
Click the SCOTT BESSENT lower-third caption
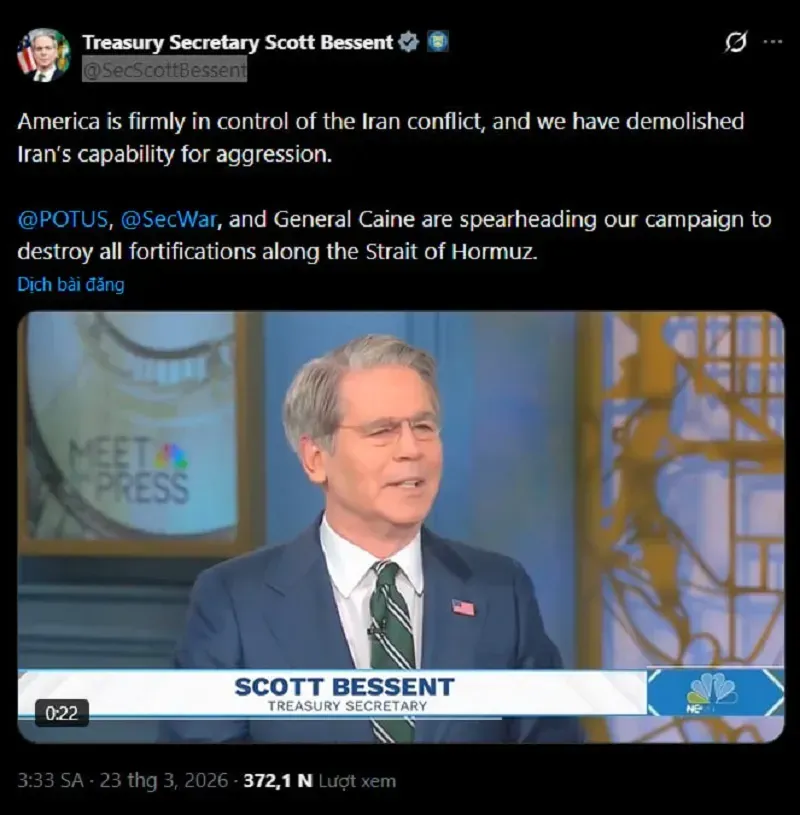(x=344, y=693)
